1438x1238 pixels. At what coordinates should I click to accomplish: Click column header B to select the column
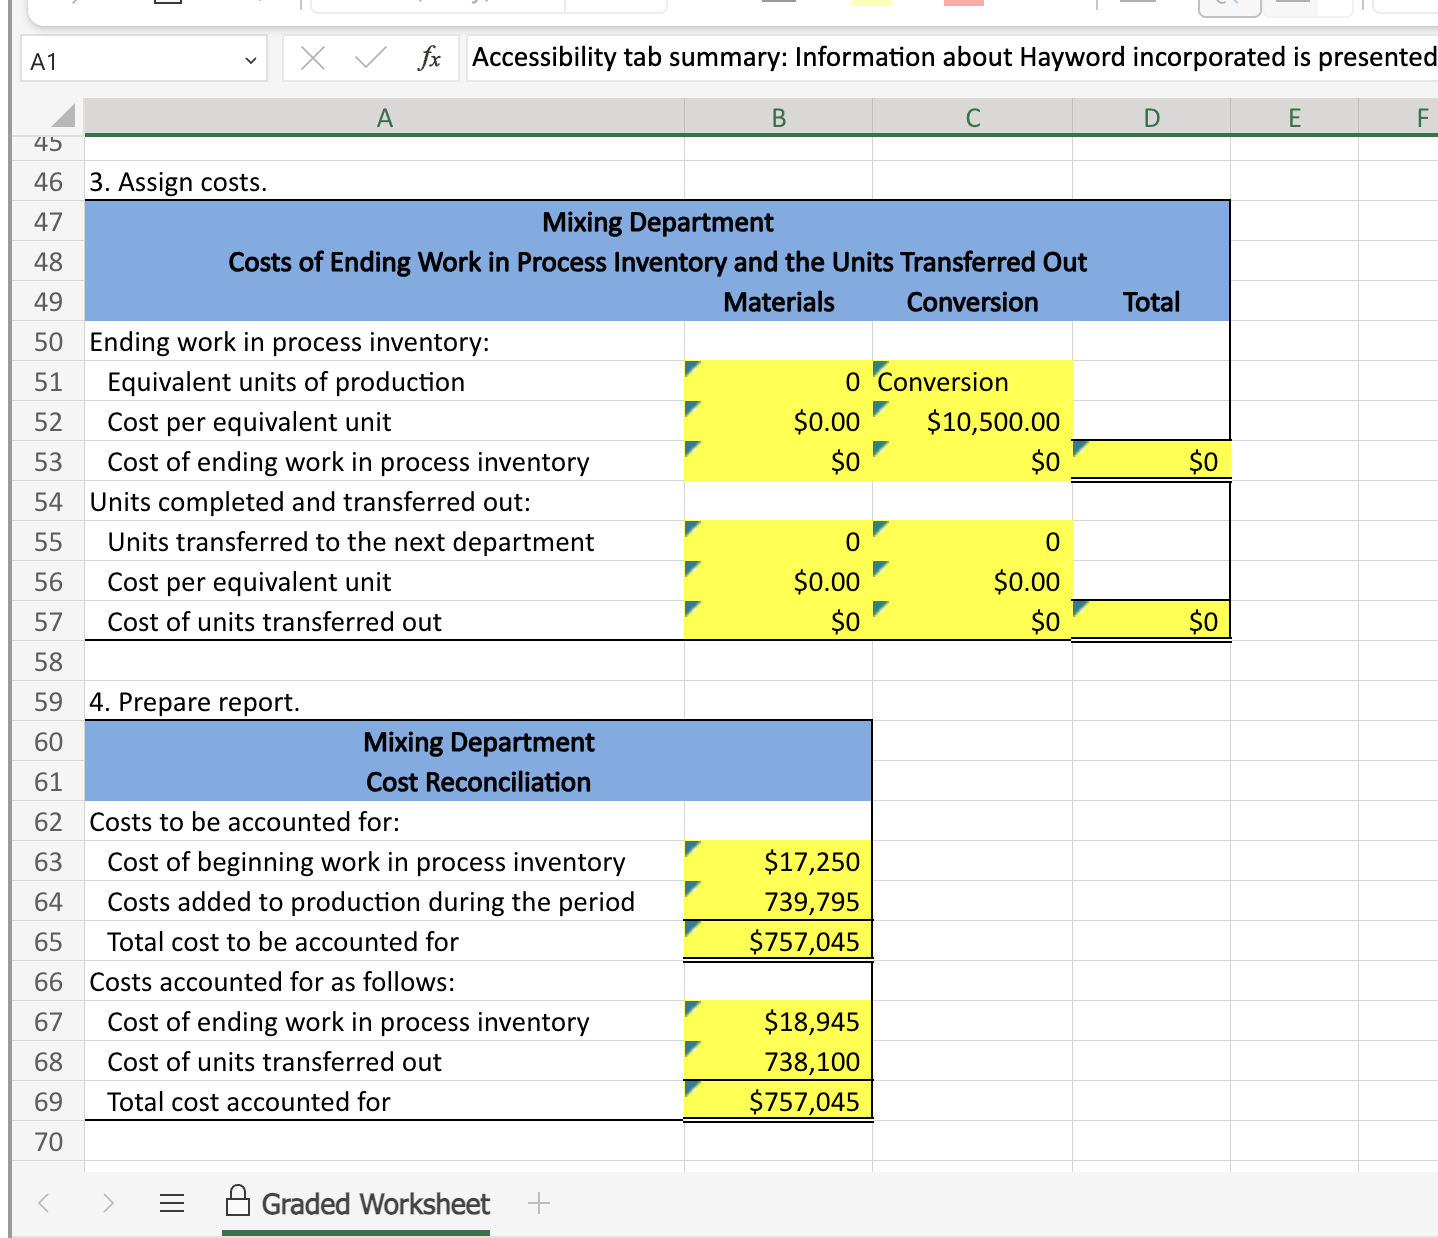point(777,117)
